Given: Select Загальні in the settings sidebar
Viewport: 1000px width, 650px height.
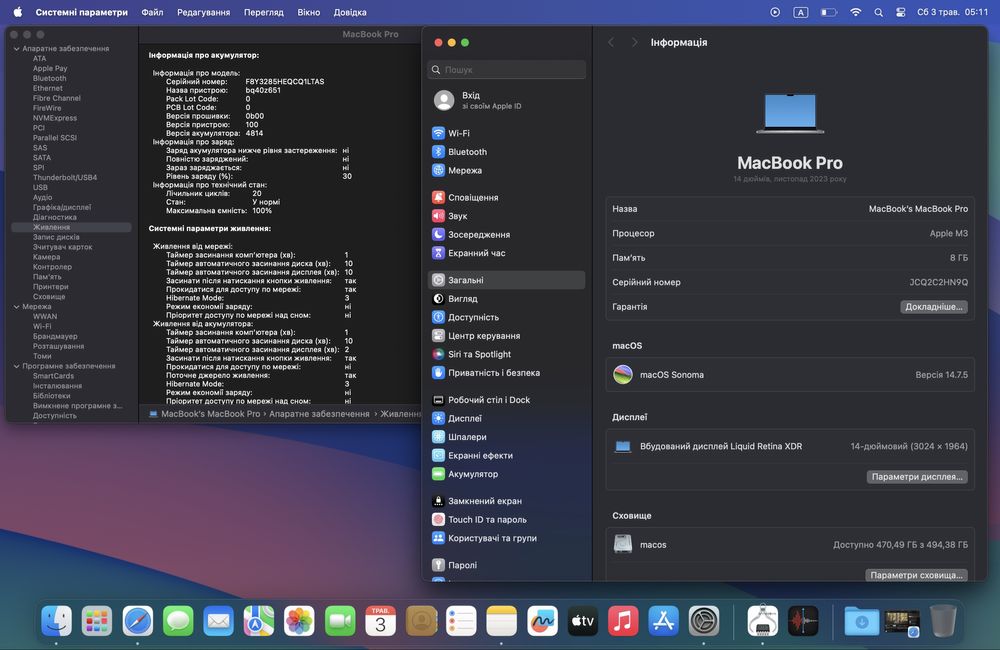Looking at the screenshot, I should [x=506, y=280].
